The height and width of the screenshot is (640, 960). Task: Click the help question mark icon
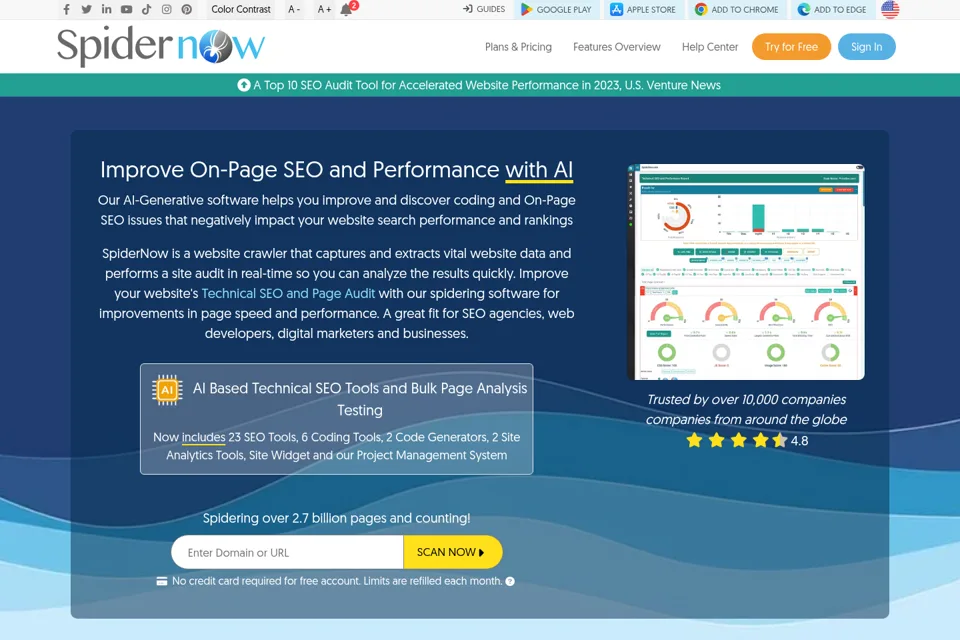pyautogui.click(x=510, y=581)
